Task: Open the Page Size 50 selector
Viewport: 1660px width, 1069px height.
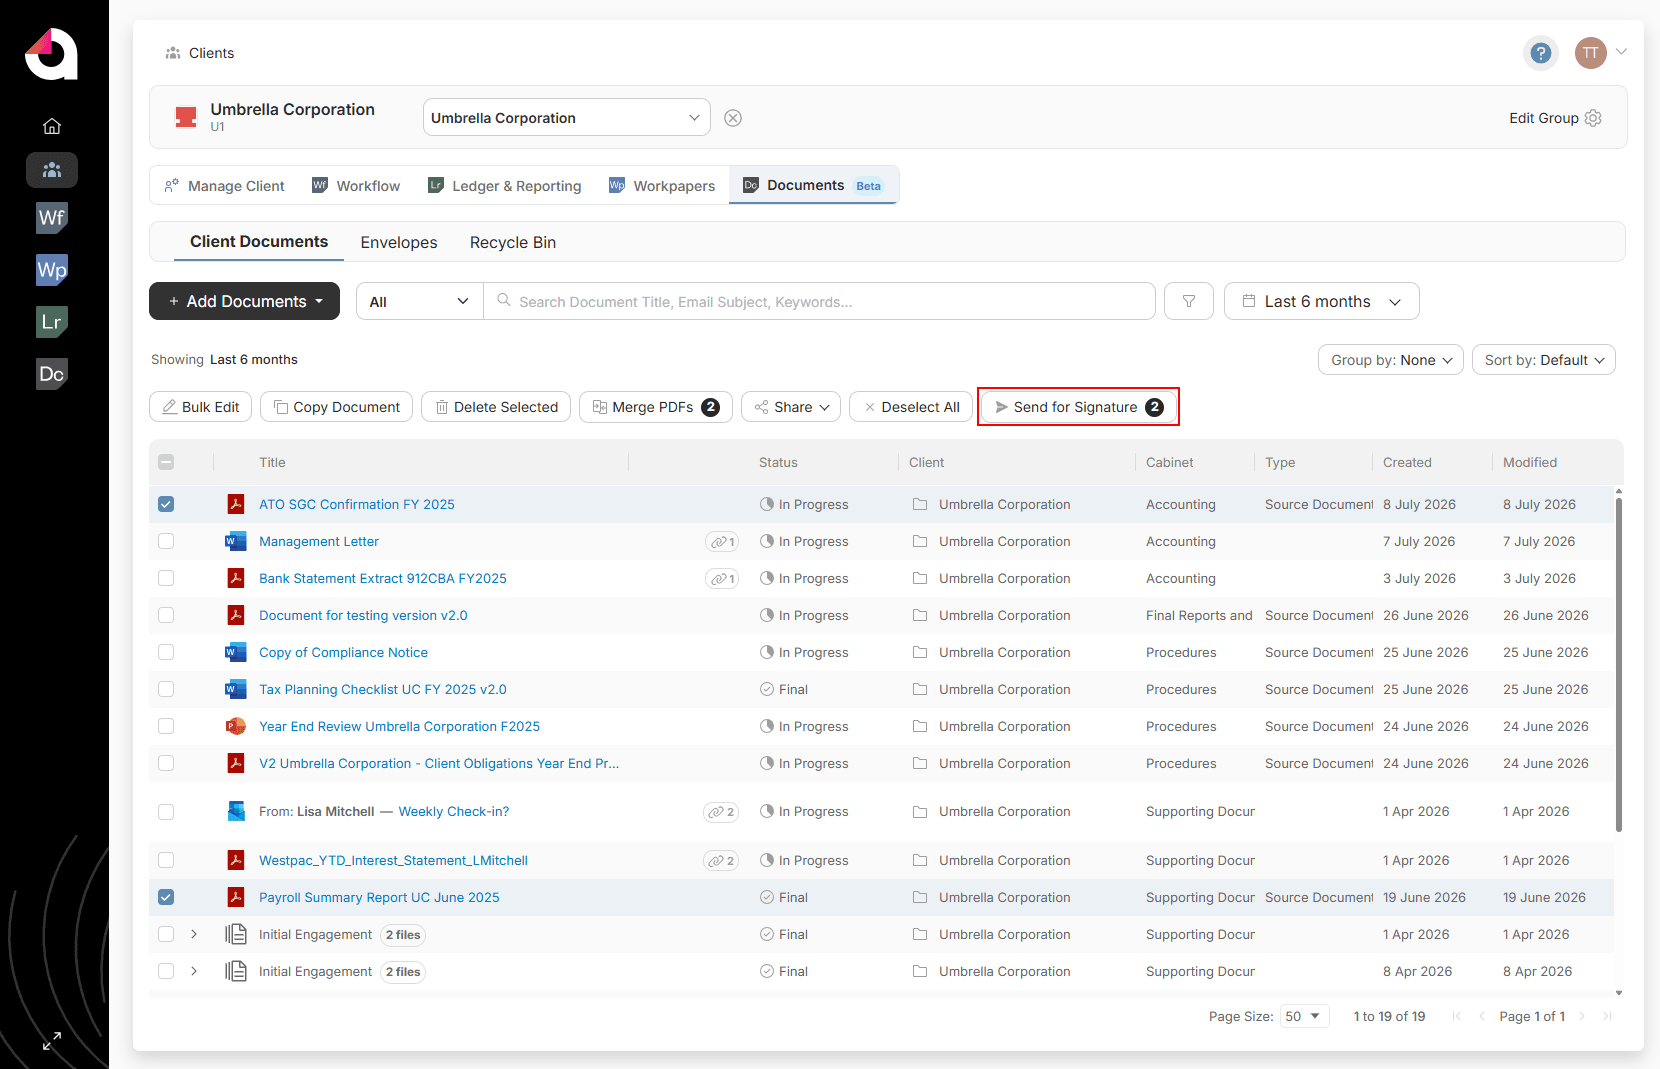Action: pos(1304,1016)
